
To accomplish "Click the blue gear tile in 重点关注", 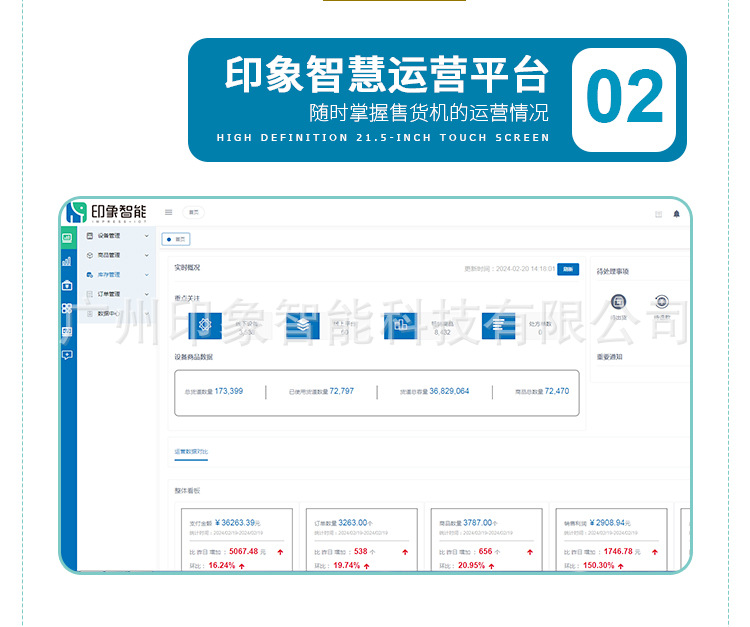I will pyautogui.click(x=205, y=326).
